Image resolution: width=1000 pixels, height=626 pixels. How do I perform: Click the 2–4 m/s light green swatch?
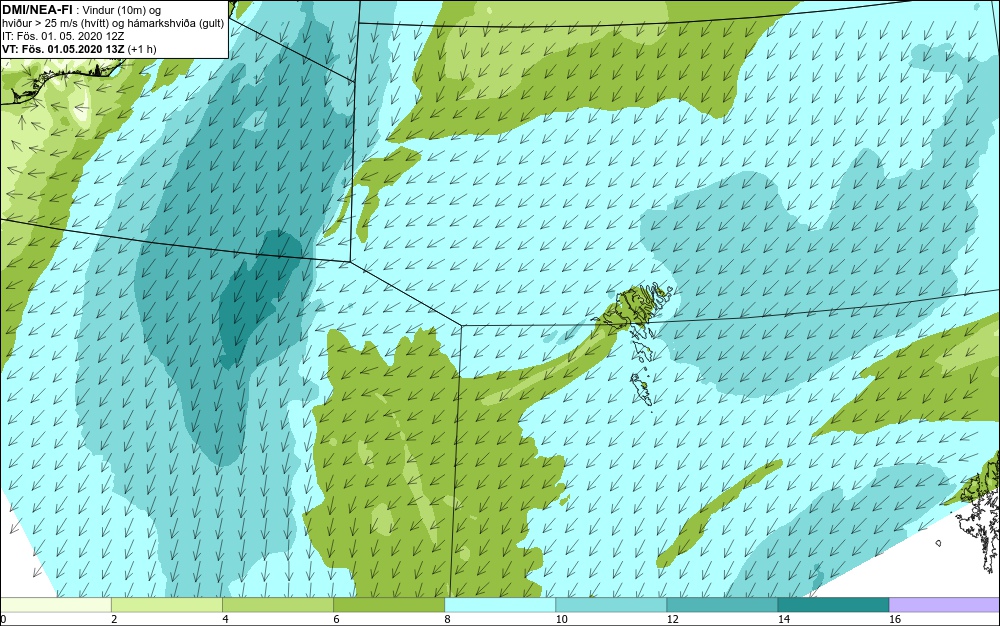point(167,605)
